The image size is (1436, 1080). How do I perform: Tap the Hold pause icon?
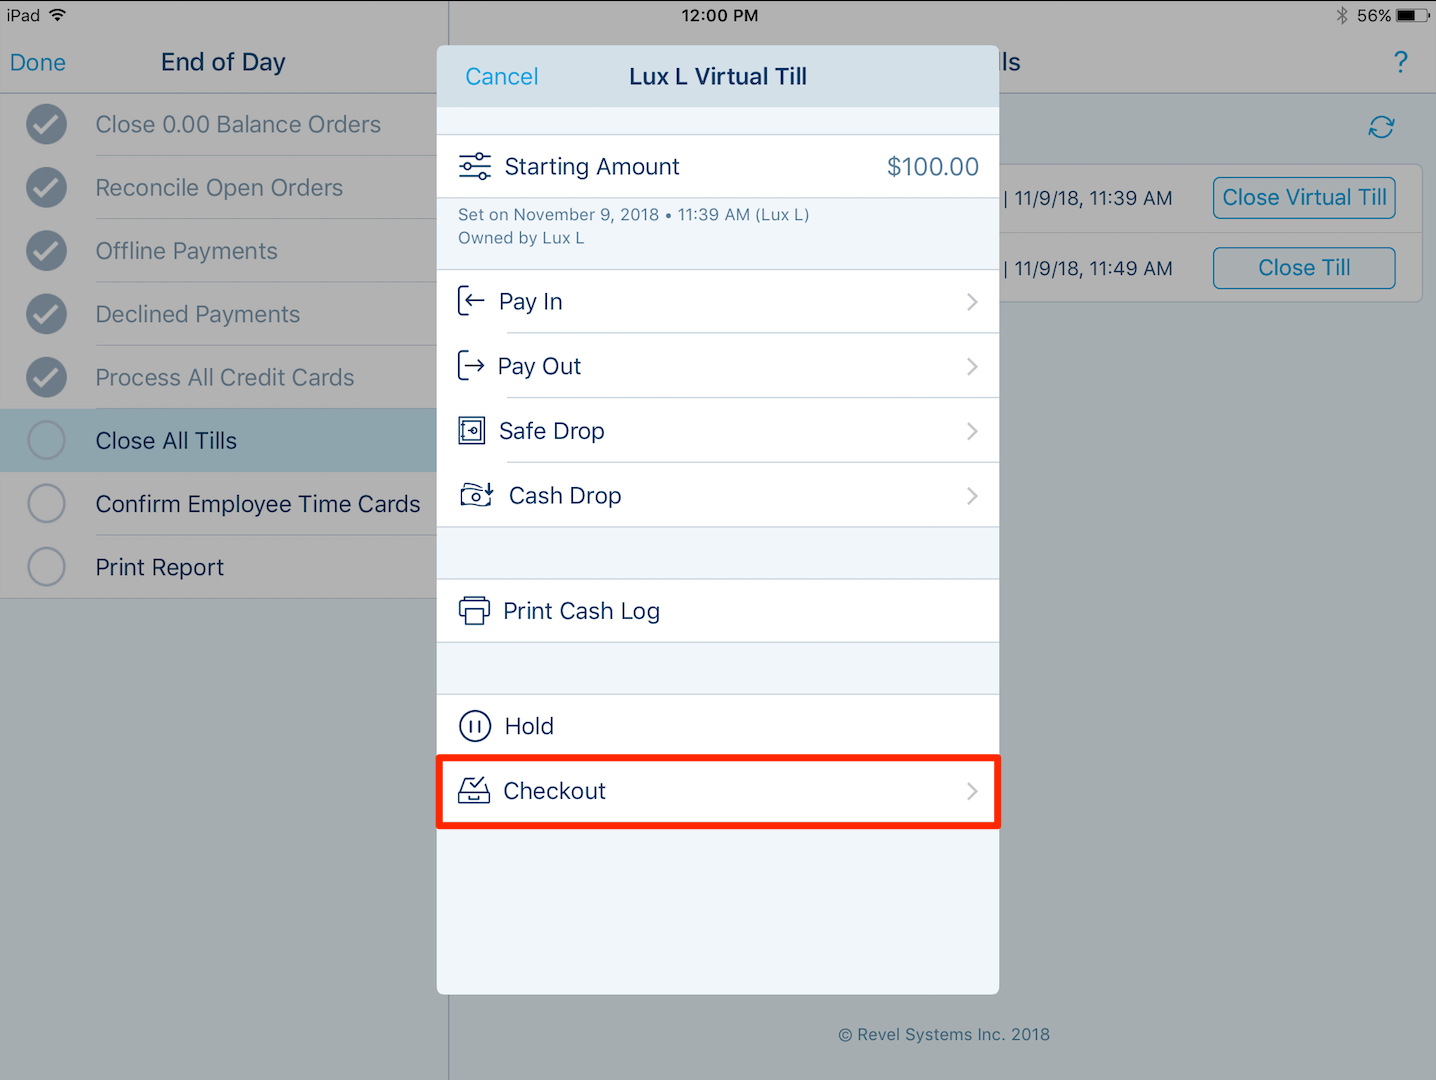pyautogui.click(x=475, y=726)
